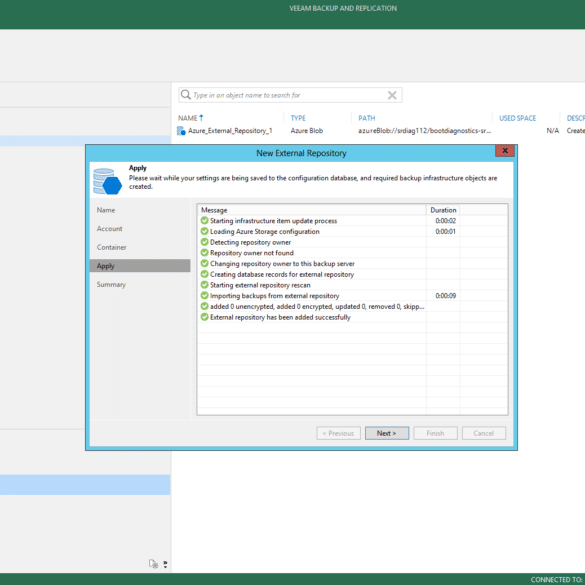This screenshot has width=585, height=585.
Task: Sort by the NAME column header
Action: click(x=187, y=118)
